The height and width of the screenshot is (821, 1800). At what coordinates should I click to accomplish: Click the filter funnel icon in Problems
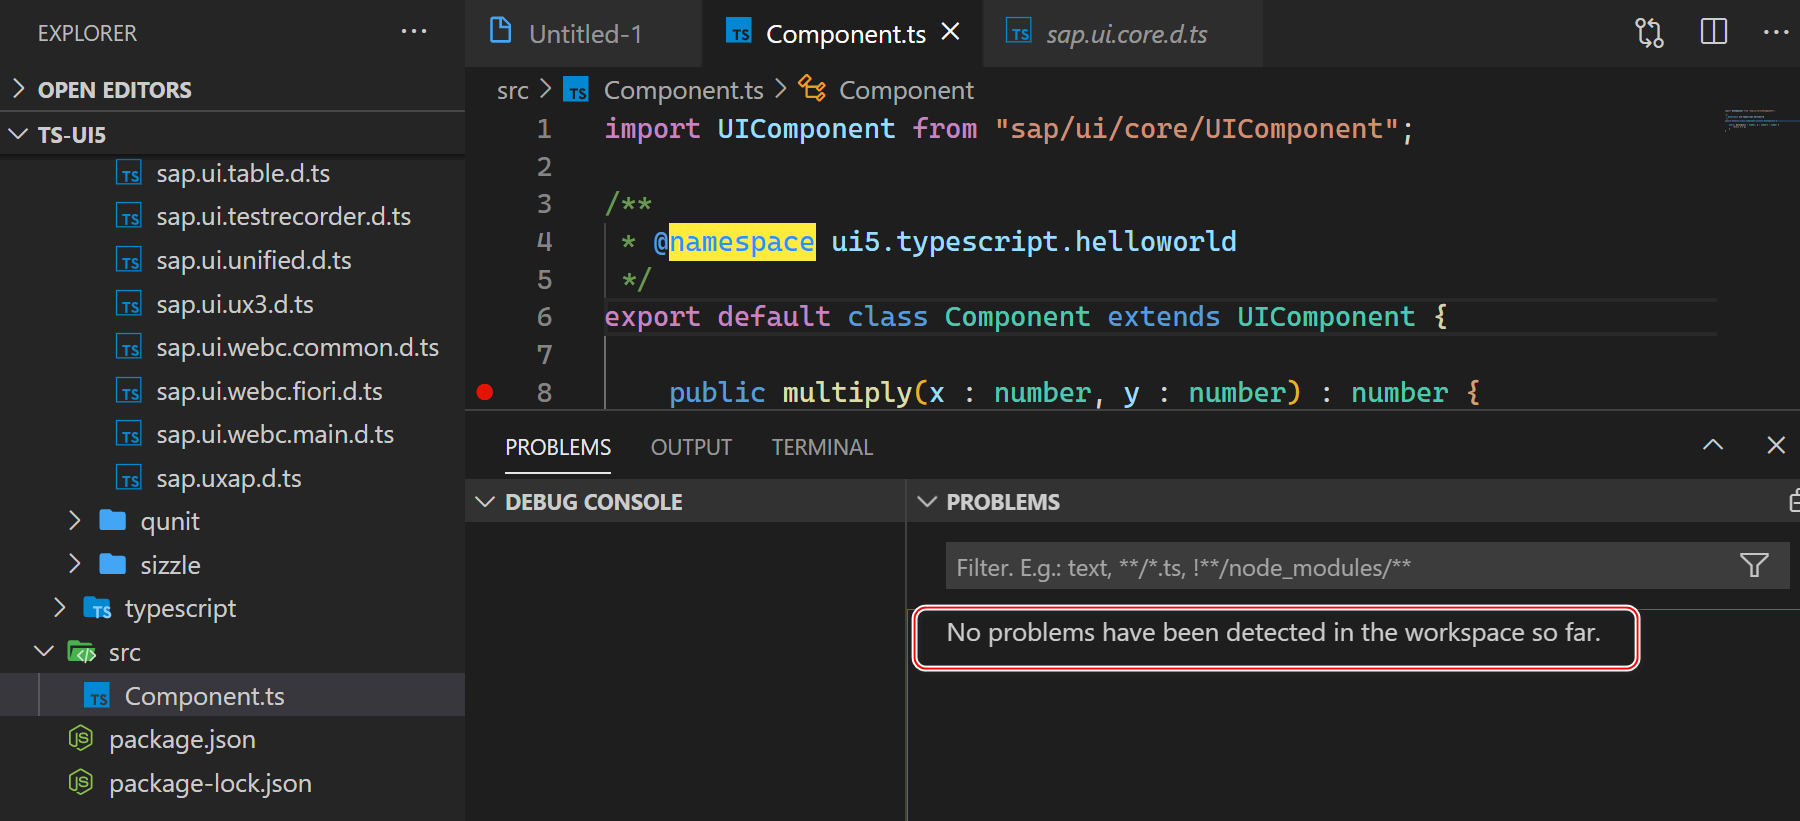(x=1754, y=566)
